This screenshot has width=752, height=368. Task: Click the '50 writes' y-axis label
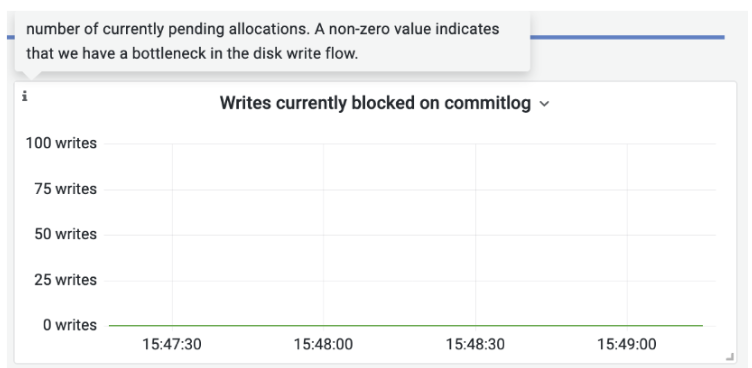(x=65, y=234)
